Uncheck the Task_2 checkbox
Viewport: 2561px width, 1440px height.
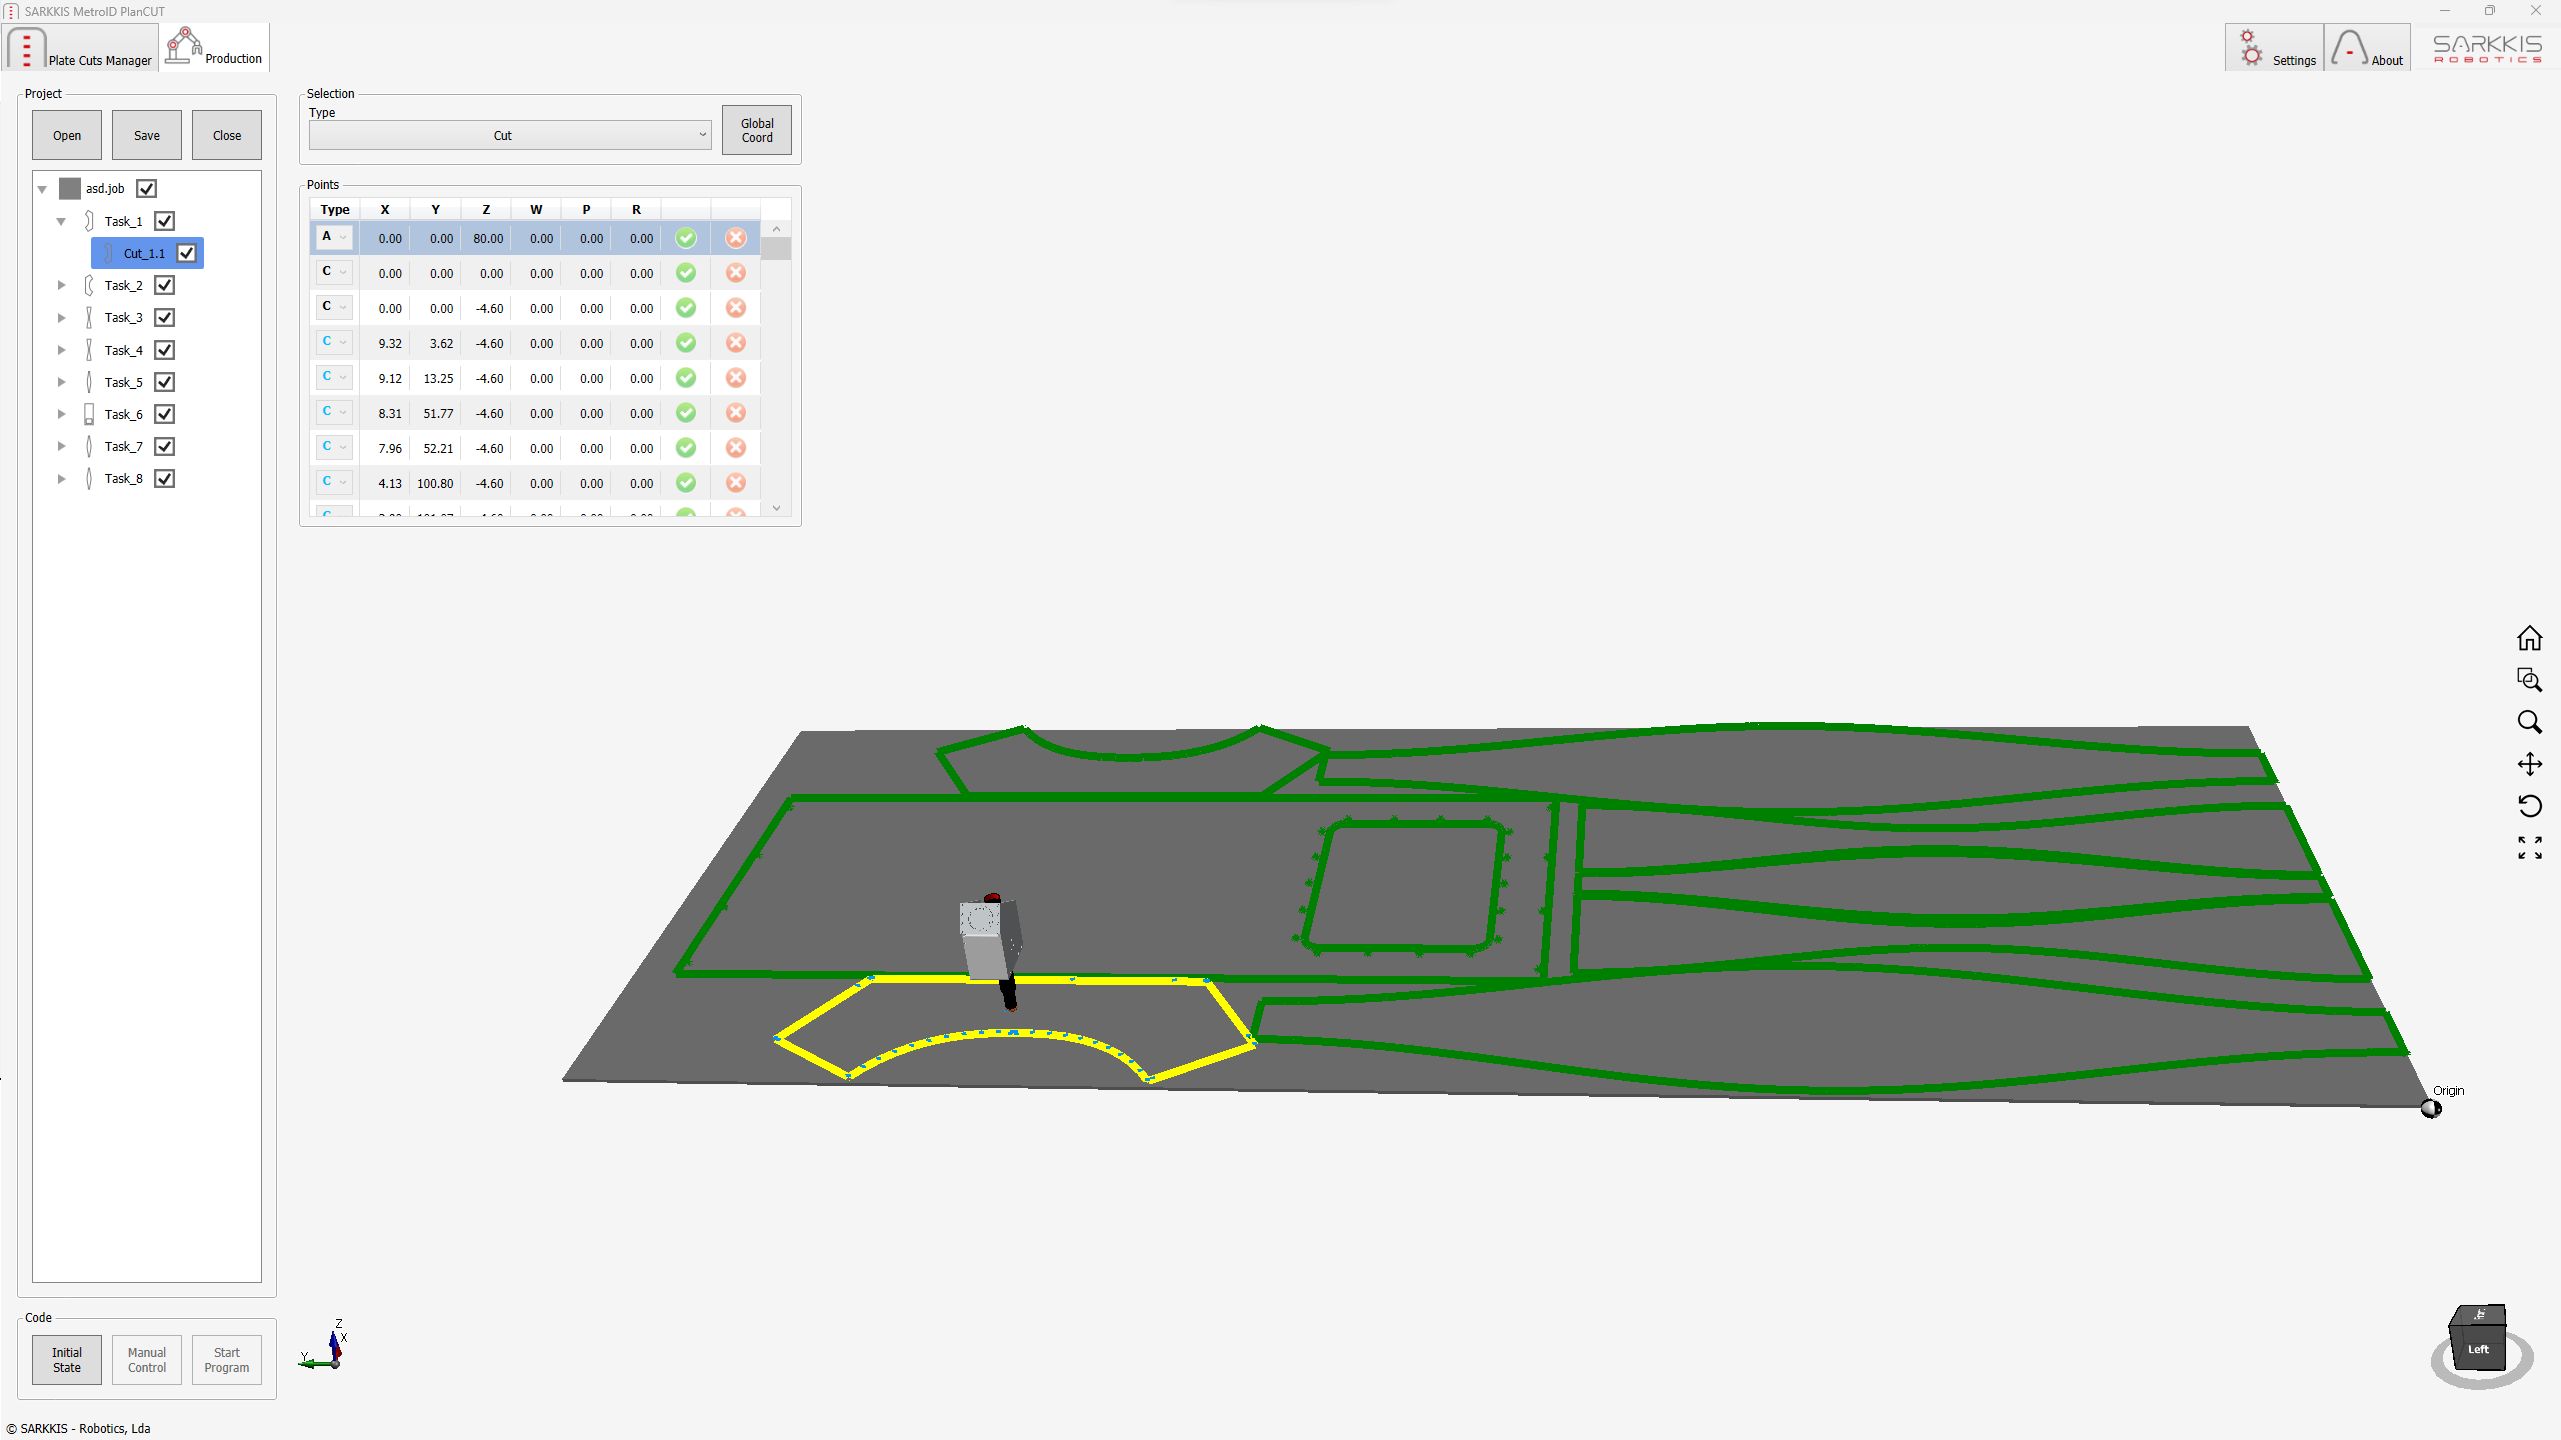(x=165, y=285)
